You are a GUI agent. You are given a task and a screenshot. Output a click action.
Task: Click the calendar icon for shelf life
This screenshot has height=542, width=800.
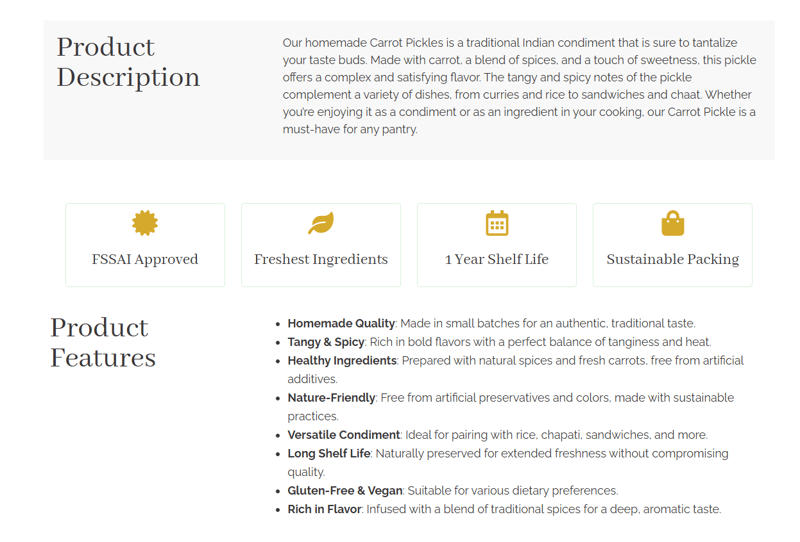[497, 223]
